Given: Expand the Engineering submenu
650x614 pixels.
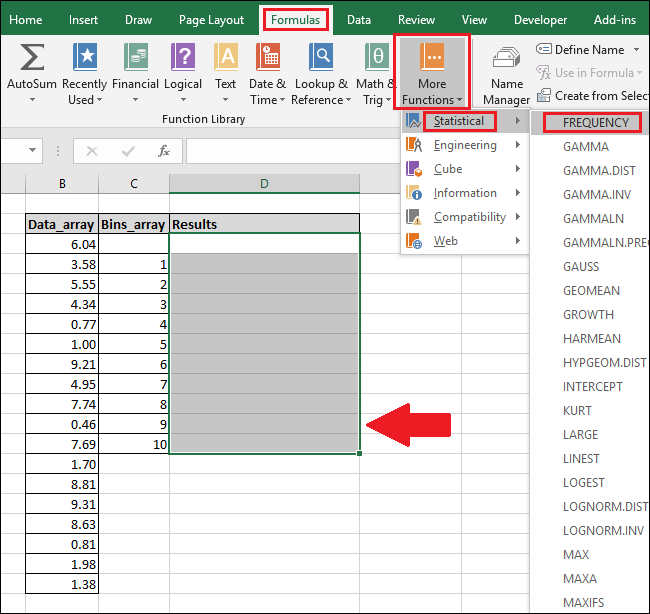Looking at the screenshot, I should click(x=465, y=145).
